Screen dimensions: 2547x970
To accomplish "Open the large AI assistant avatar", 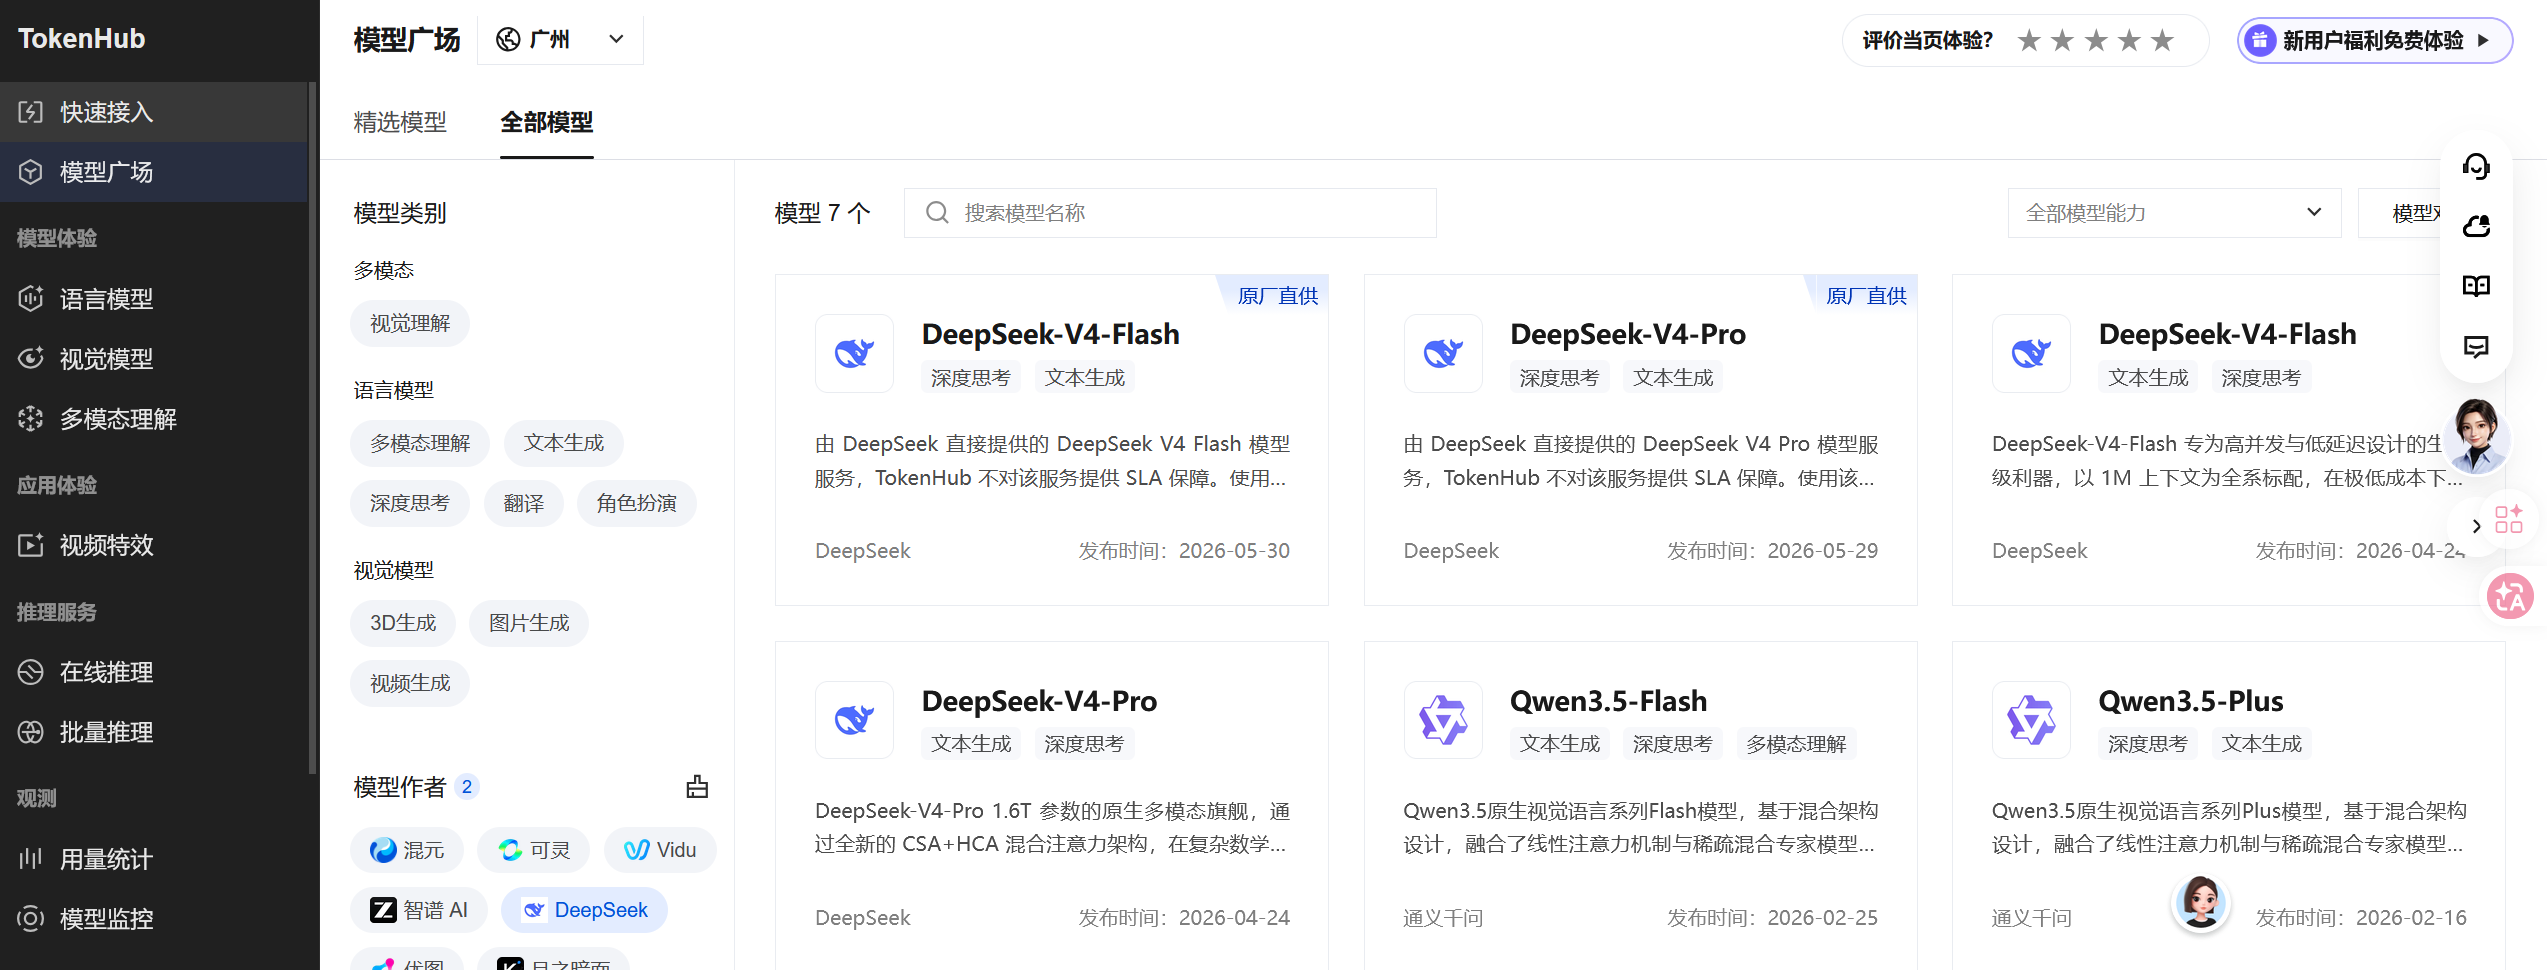I will [x=2478, y=435].
